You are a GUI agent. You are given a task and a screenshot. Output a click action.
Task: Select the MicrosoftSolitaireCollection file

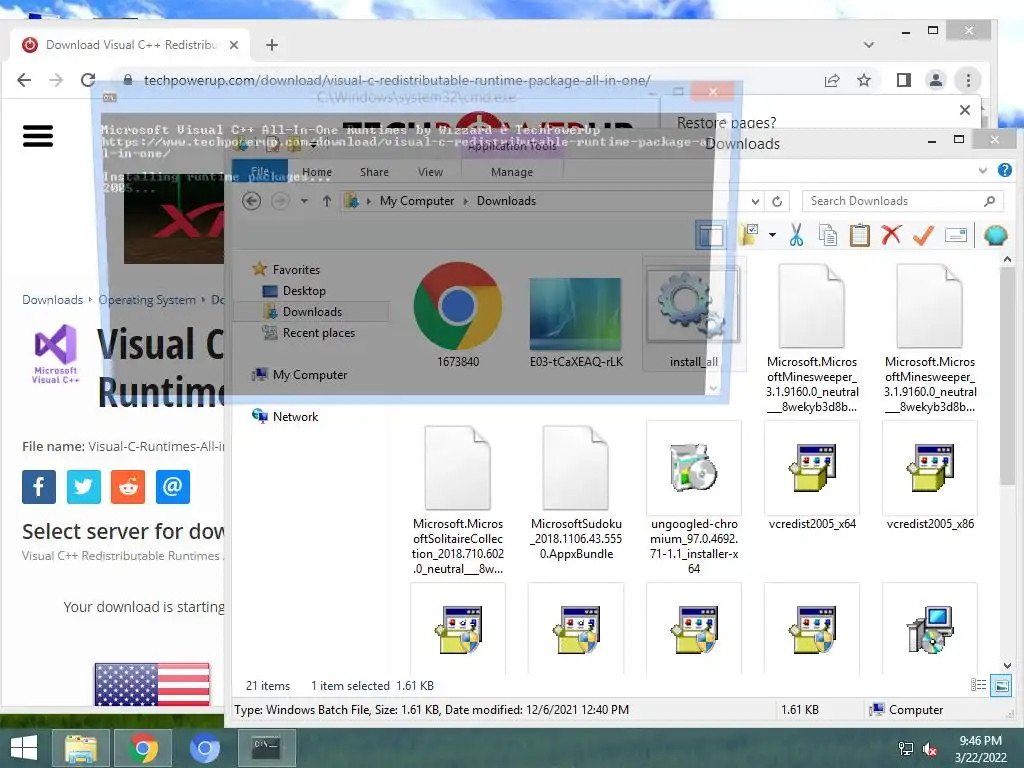click(458, 500)
